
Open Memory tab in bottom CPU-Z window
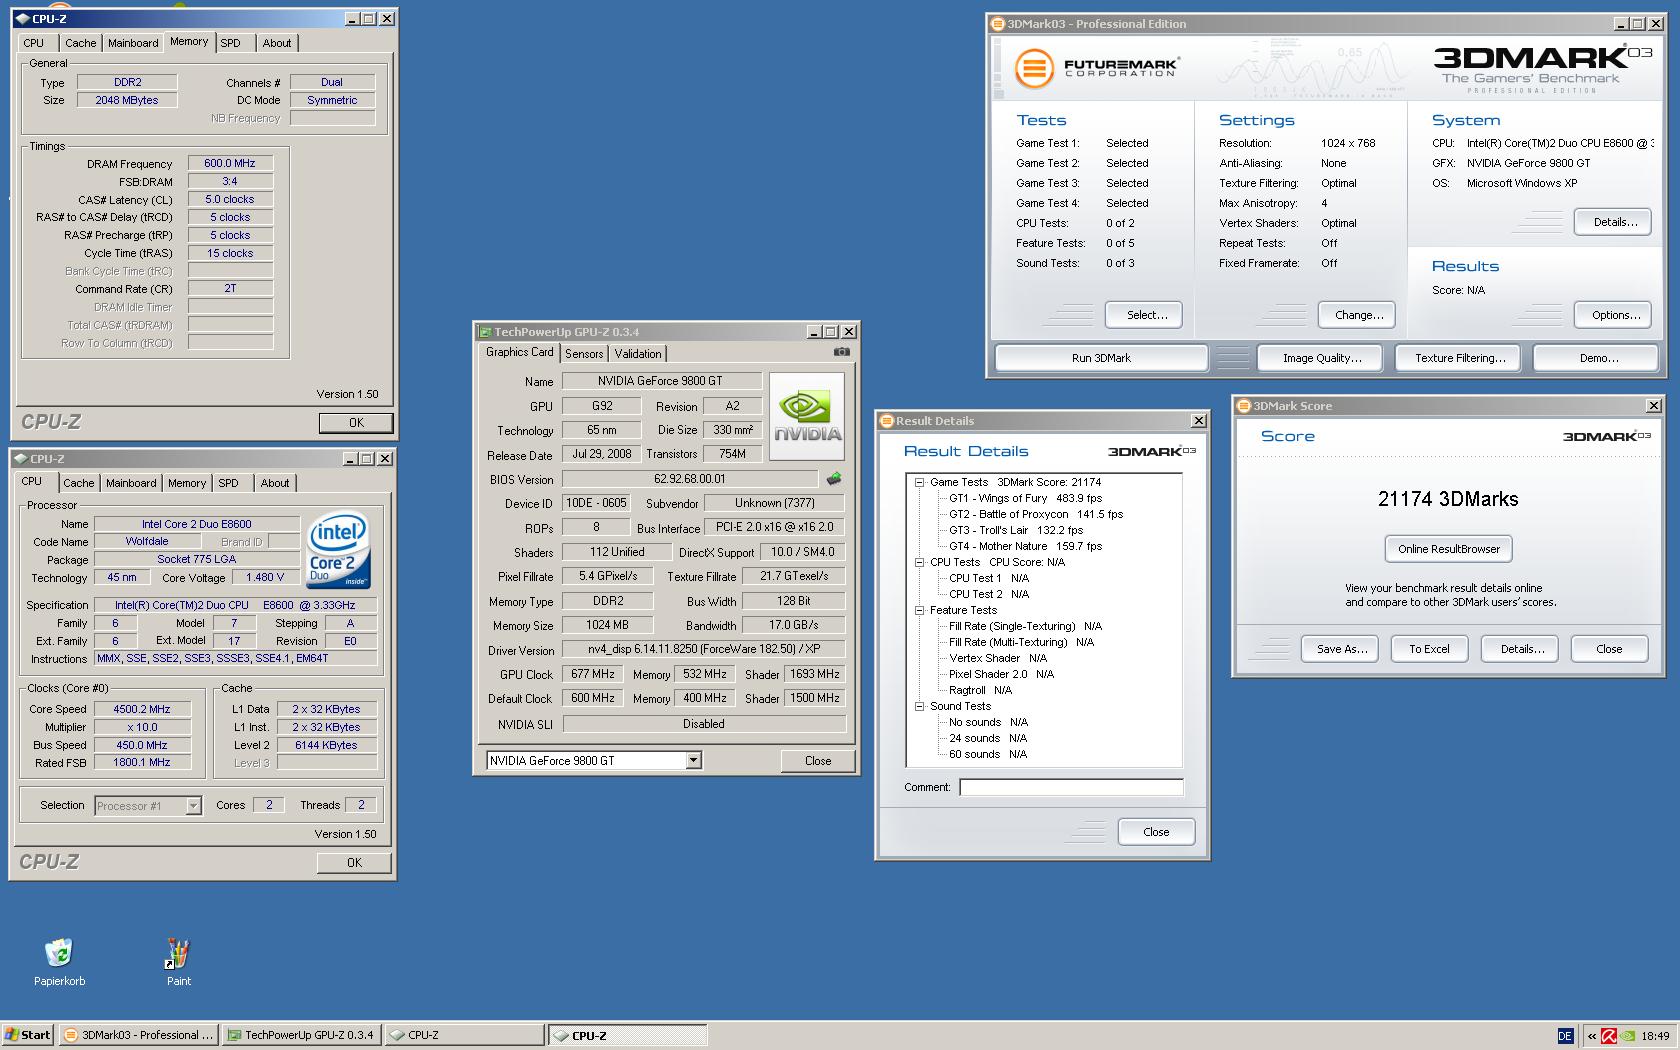click(x=187, y=483)
